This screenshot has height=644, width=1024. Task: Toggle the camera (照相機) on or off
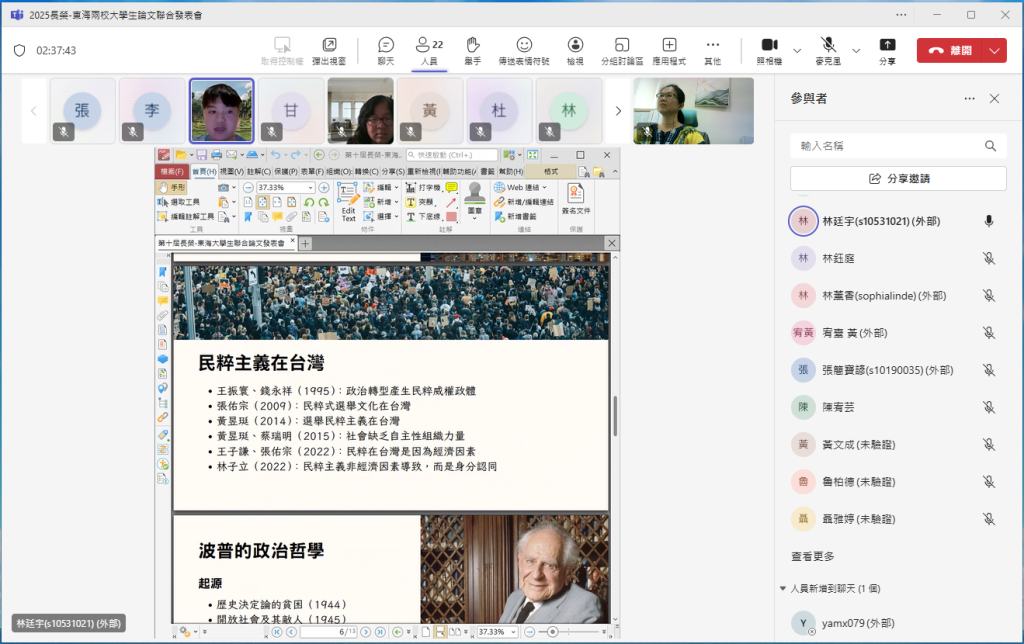pos(769,51)
